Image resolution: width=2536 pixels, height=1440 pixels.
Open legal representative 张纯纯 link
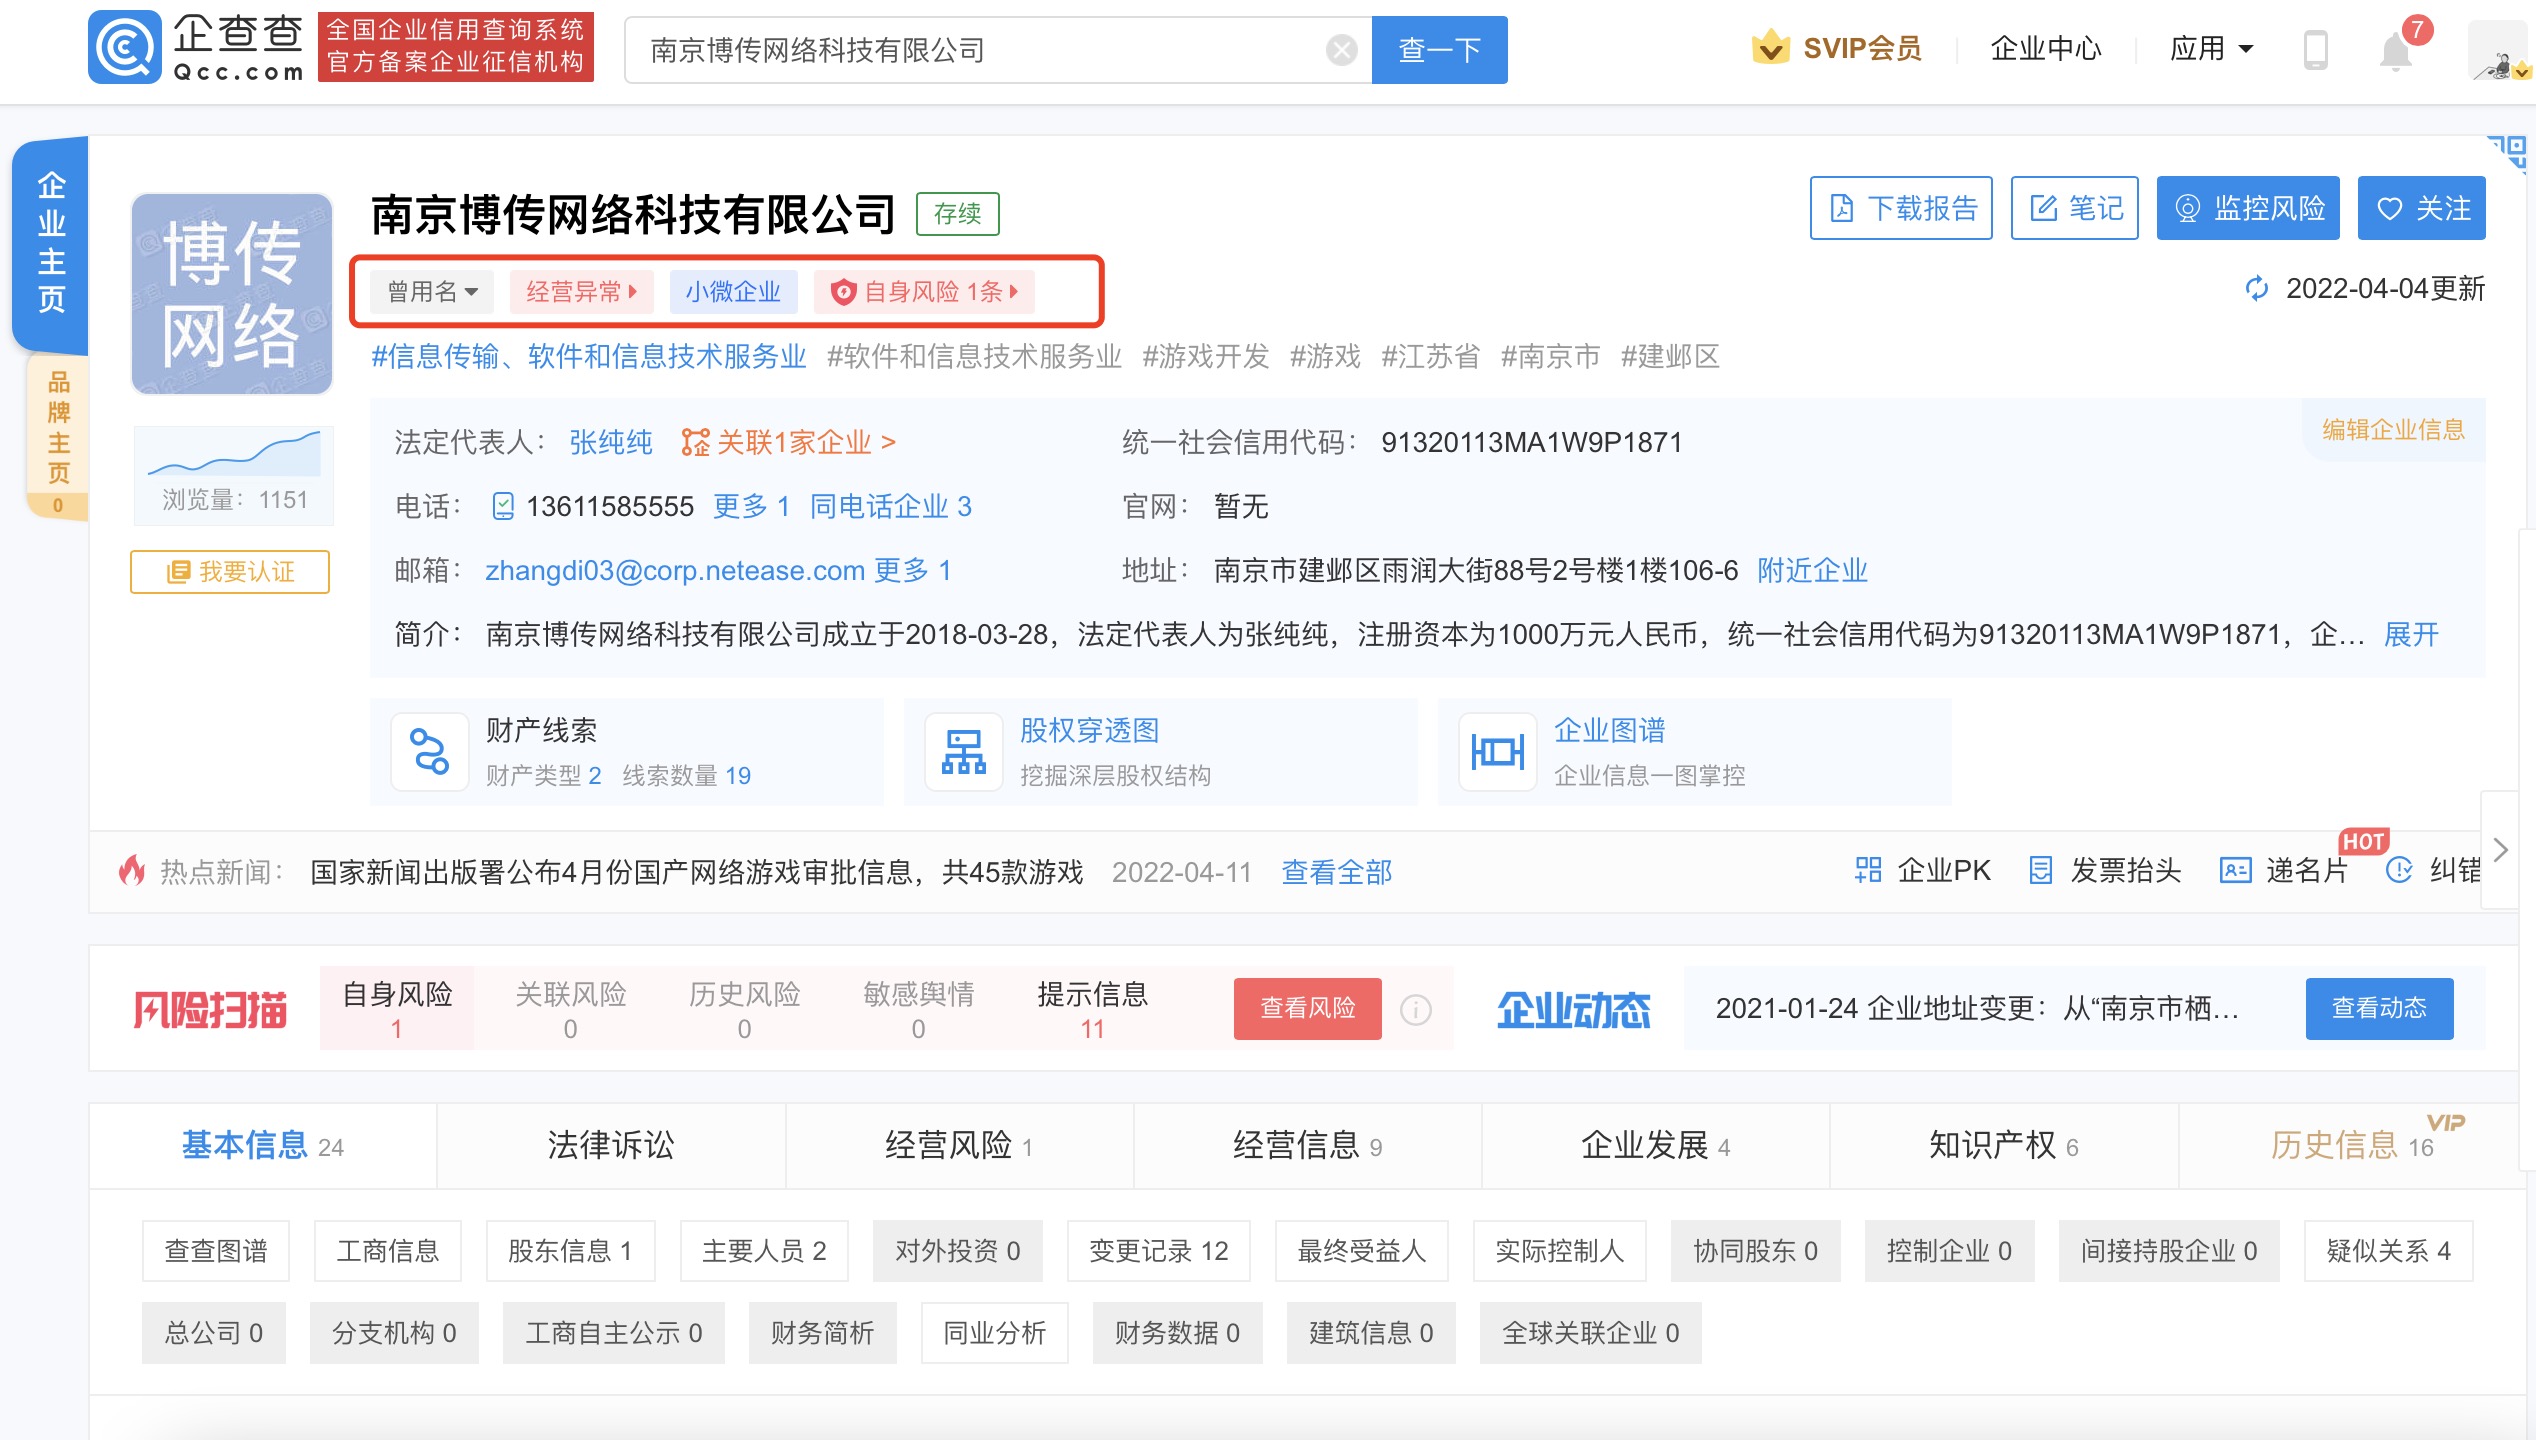[611, 442]
